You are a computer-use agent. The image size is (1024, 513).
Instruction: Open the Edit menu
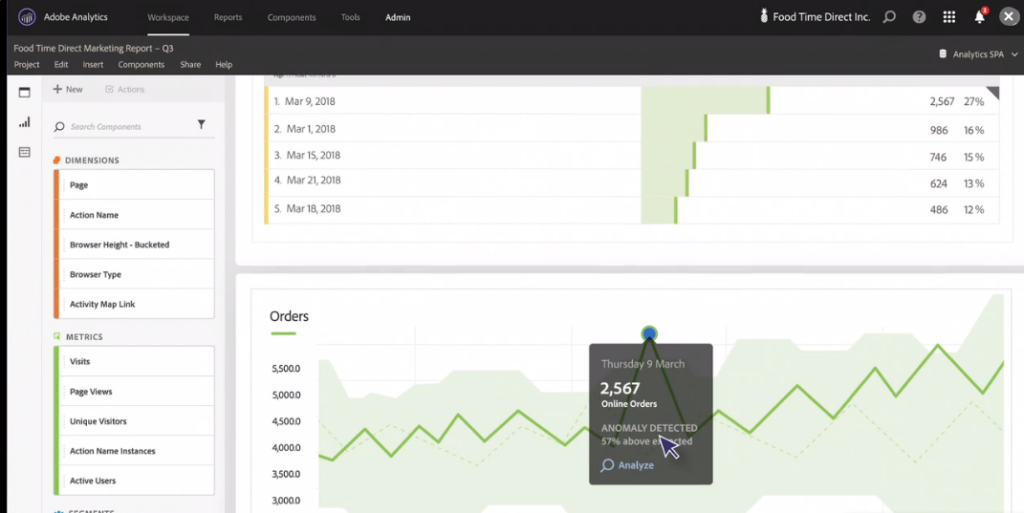point(61,65)
